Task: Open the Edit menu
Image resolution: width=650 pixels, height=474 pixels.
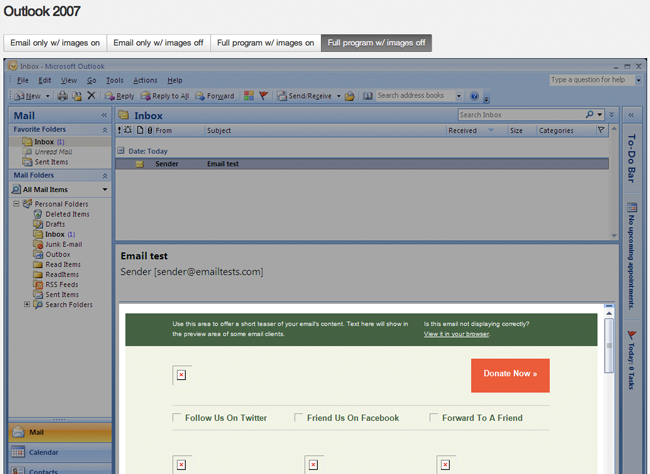Action: 44,80
